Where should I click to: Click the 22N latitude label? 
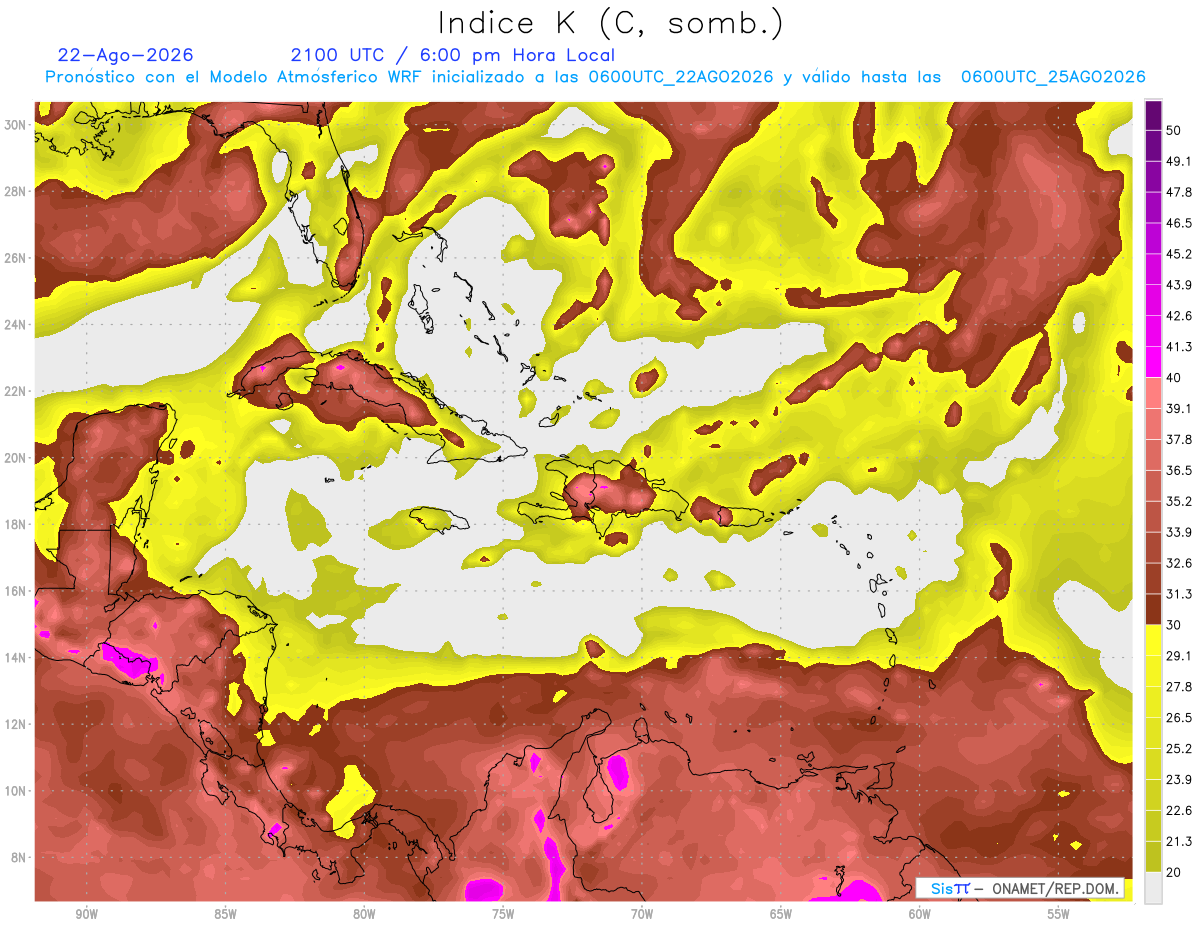pyautogui.click(x=15, y=391)
